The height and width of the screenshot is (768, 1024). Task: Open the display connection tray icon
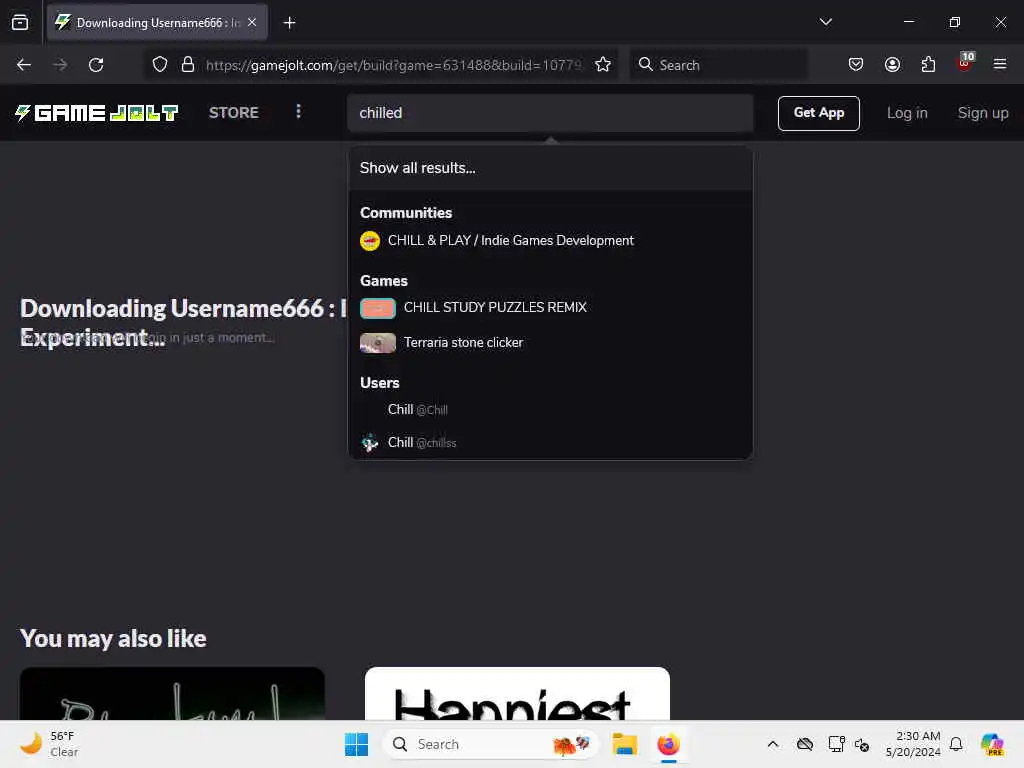pos(836,744)
